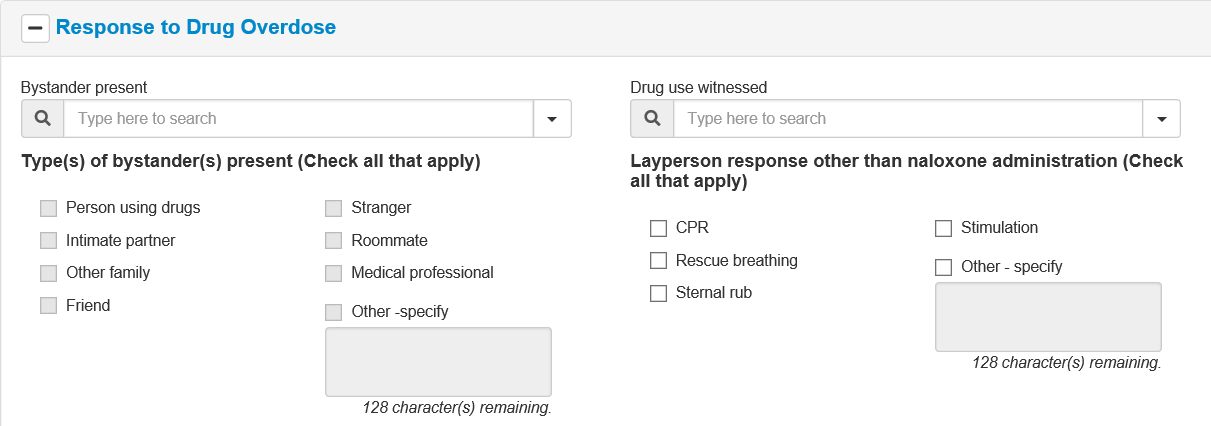Collapse the Response to Drug Overdose section
1211x426 pixels.
click(x=36, y=28)
